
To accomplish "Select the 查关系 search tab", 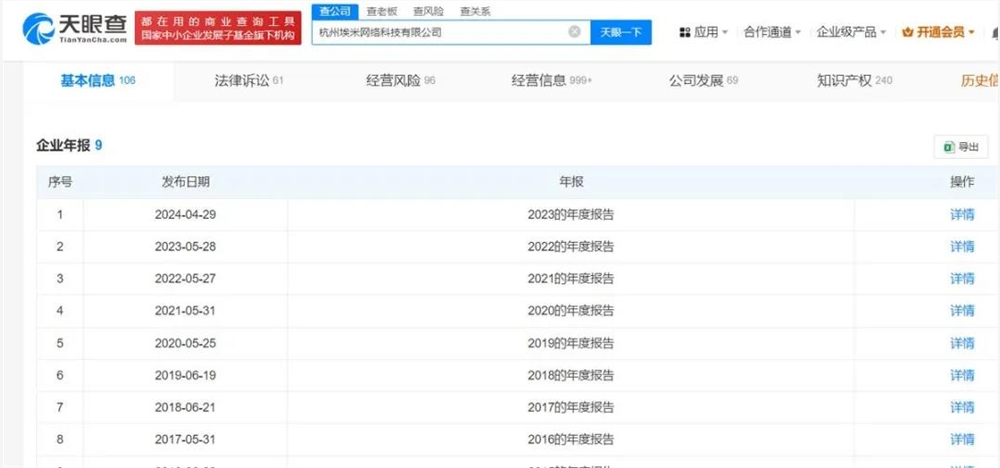I will point(475,11).
